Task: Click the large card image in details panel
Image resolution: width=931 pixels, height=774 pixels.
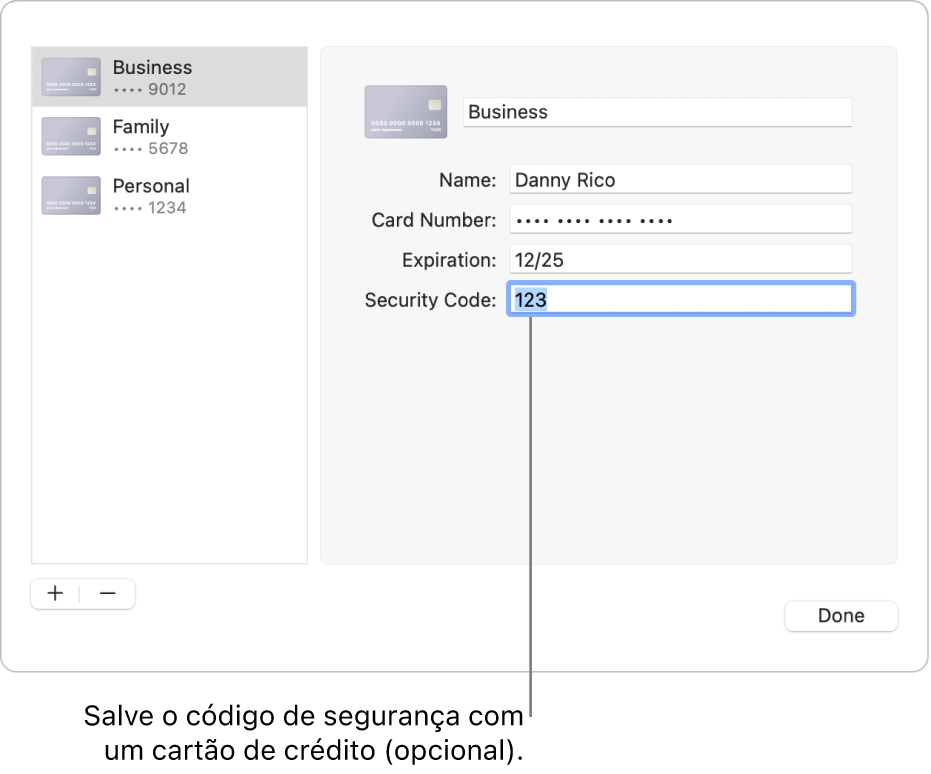Action: point(405,112)
